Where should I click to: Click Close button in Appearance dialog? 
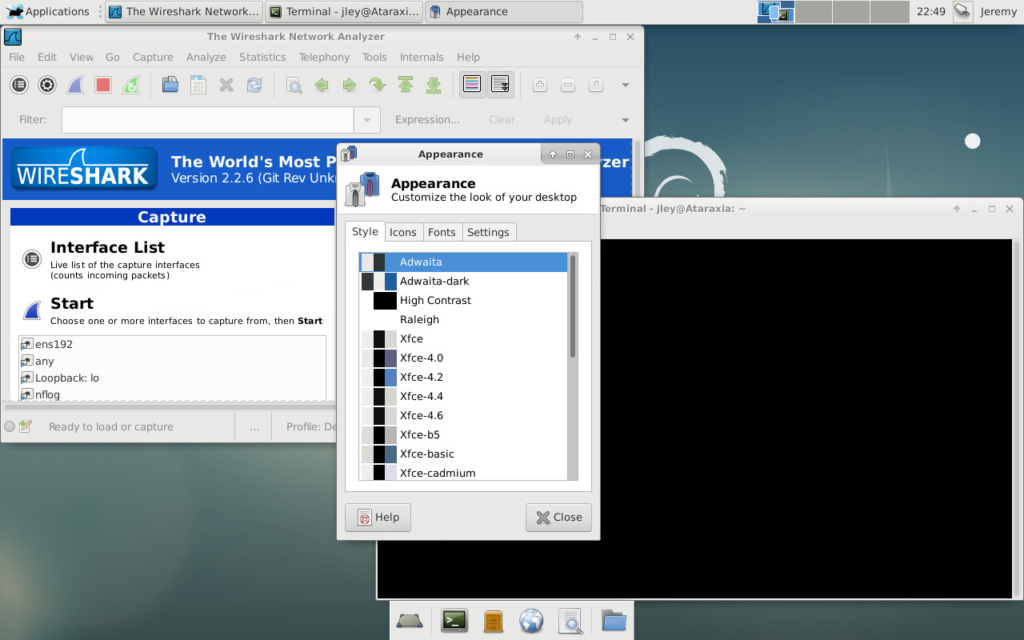click(x=558, y=517)
